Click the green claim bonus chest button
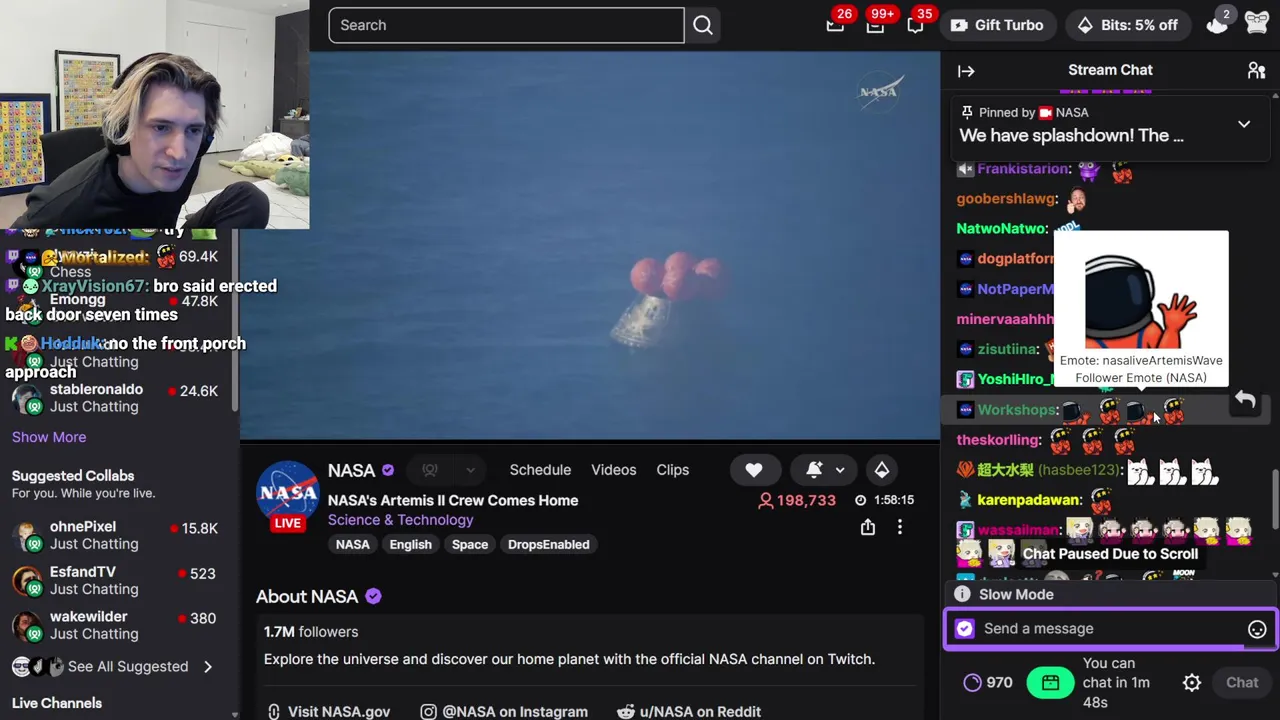The image size is (1280, 720). coord(1050,682)
